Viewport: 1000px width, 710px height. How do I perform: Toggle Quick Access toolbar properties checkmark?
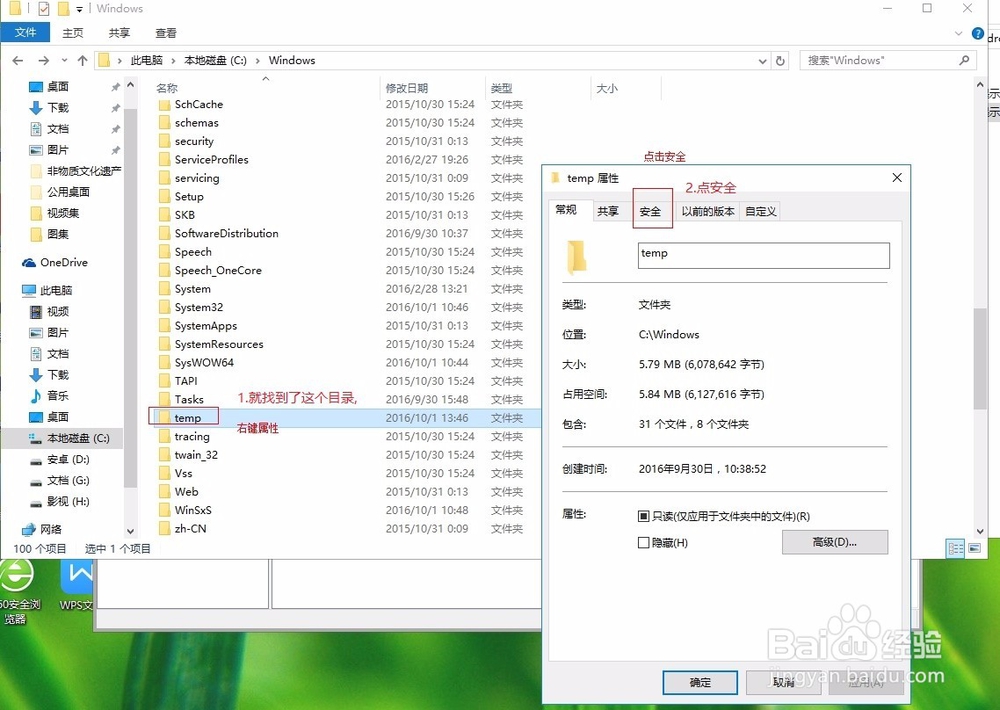tap(44, 9)
